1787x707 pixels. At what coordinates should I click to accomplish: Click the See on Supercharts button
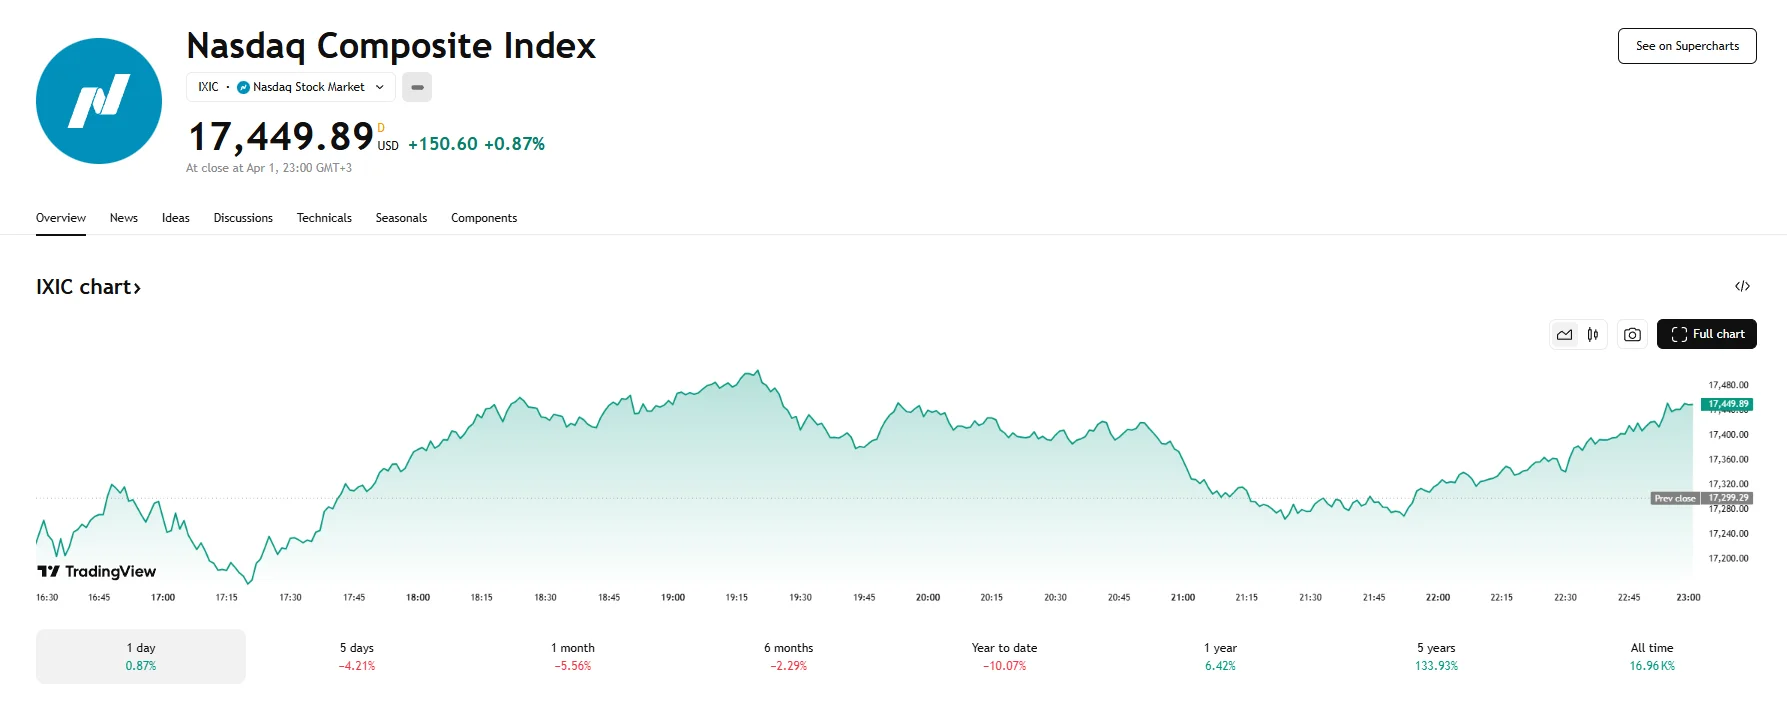tap(1687, 45)
